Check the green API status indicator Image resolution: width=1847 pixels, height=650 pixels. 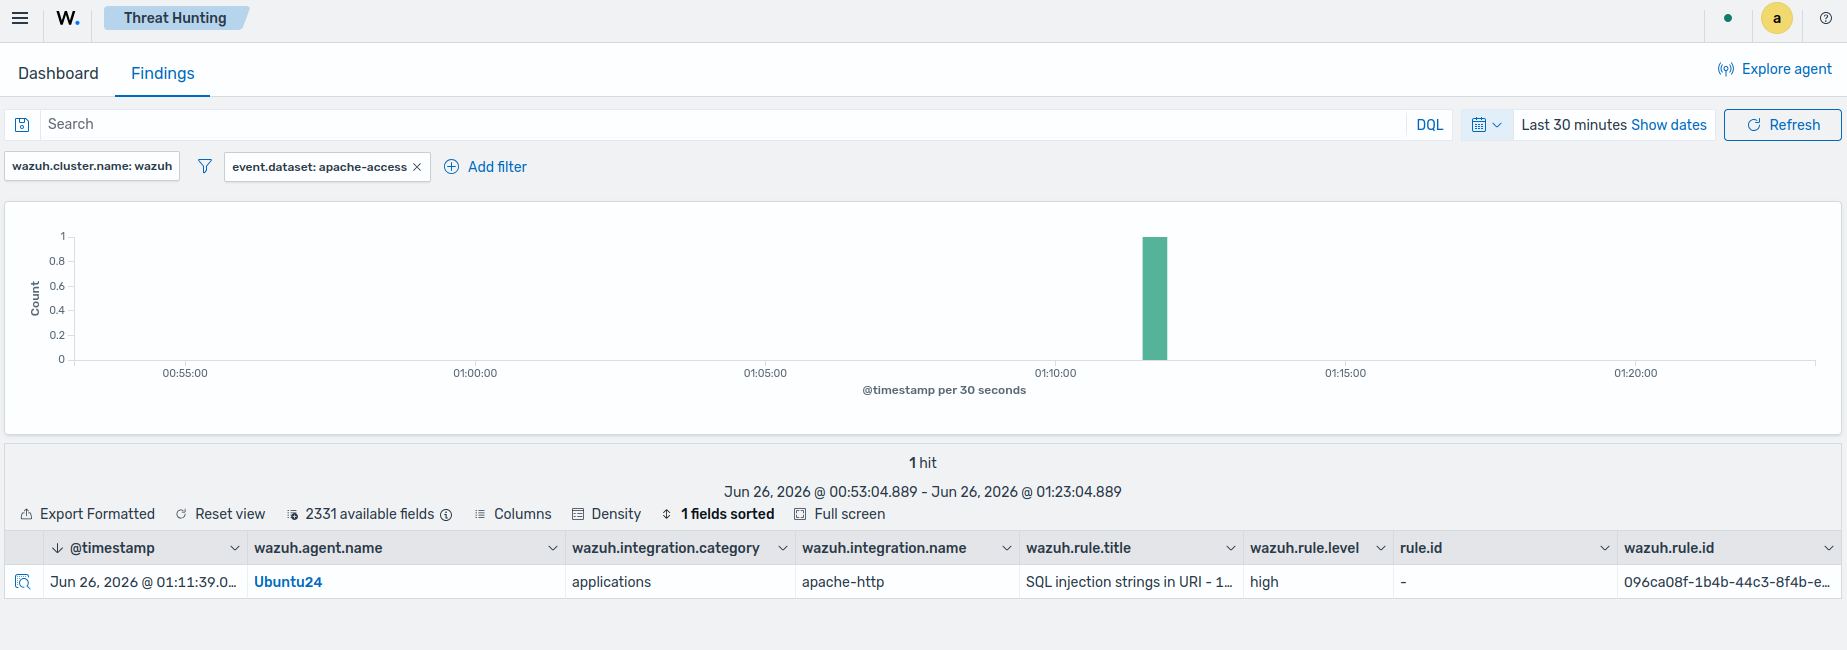click(1728, 18)
